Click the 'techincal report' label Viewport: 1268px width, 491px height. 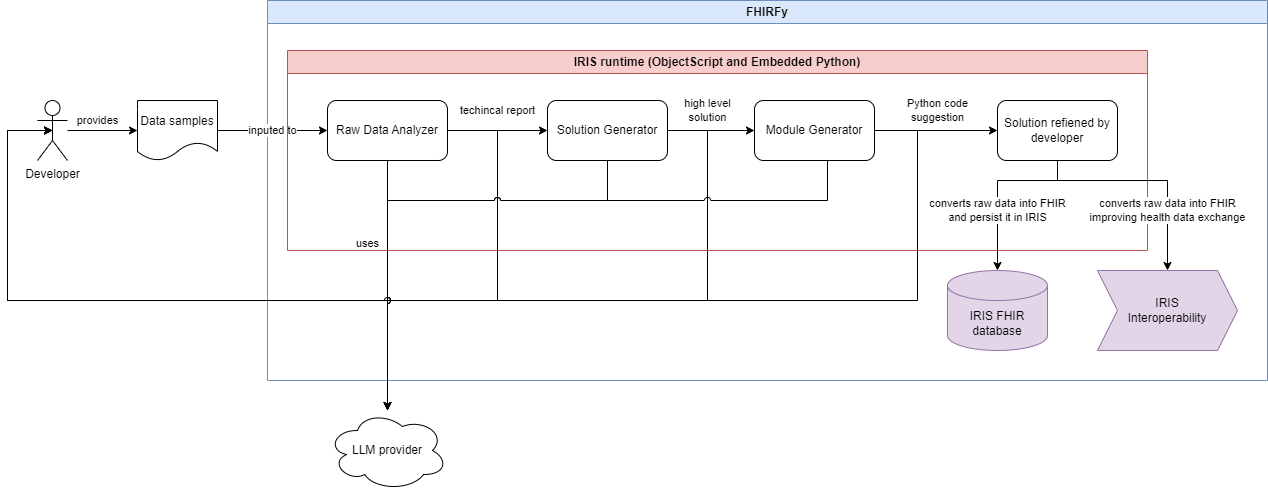[497, 110]
